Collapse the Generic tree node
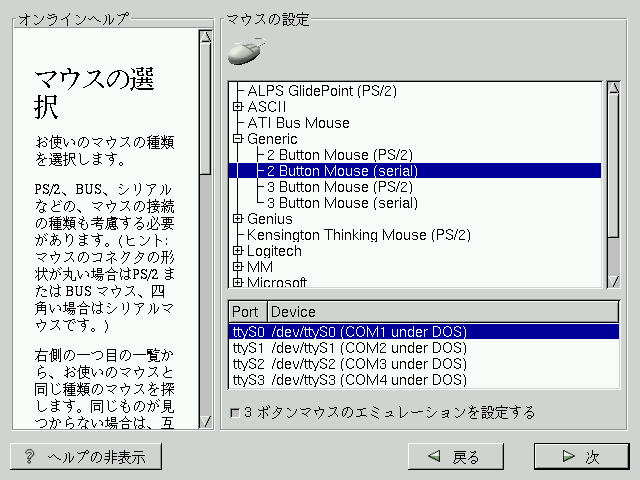This screenshot has height=480, width=640. coord(238,139)
